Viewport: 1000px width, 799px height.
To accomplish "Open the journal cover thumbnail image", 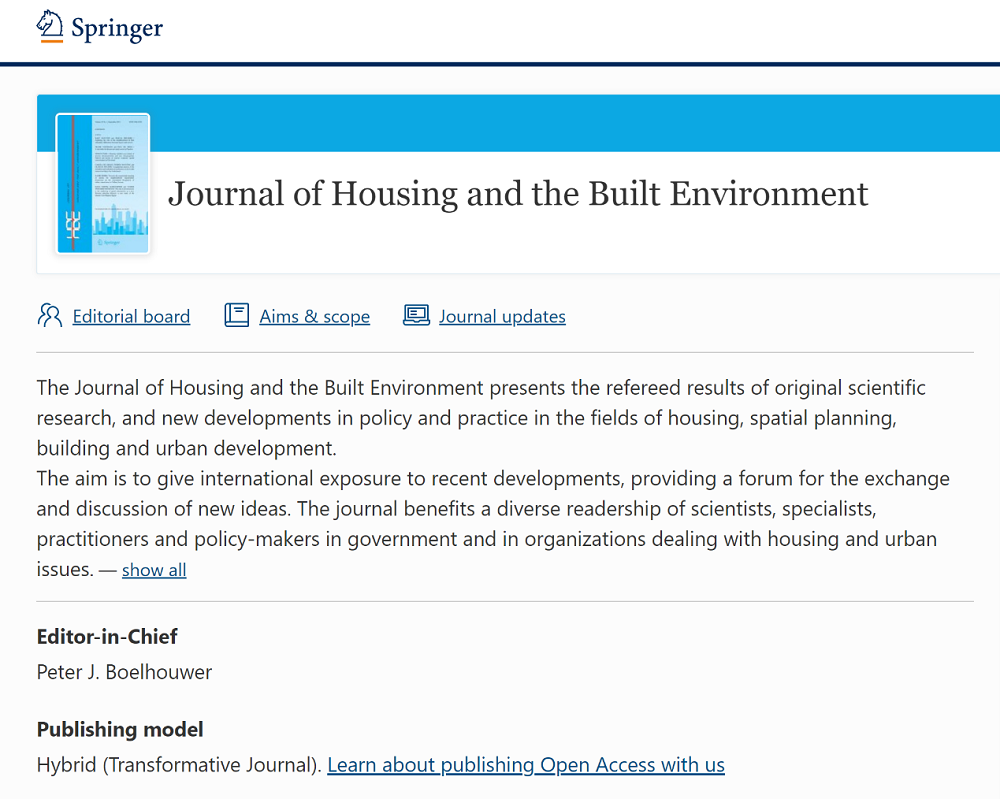I will pyautogui.click(x=102, y=183).
